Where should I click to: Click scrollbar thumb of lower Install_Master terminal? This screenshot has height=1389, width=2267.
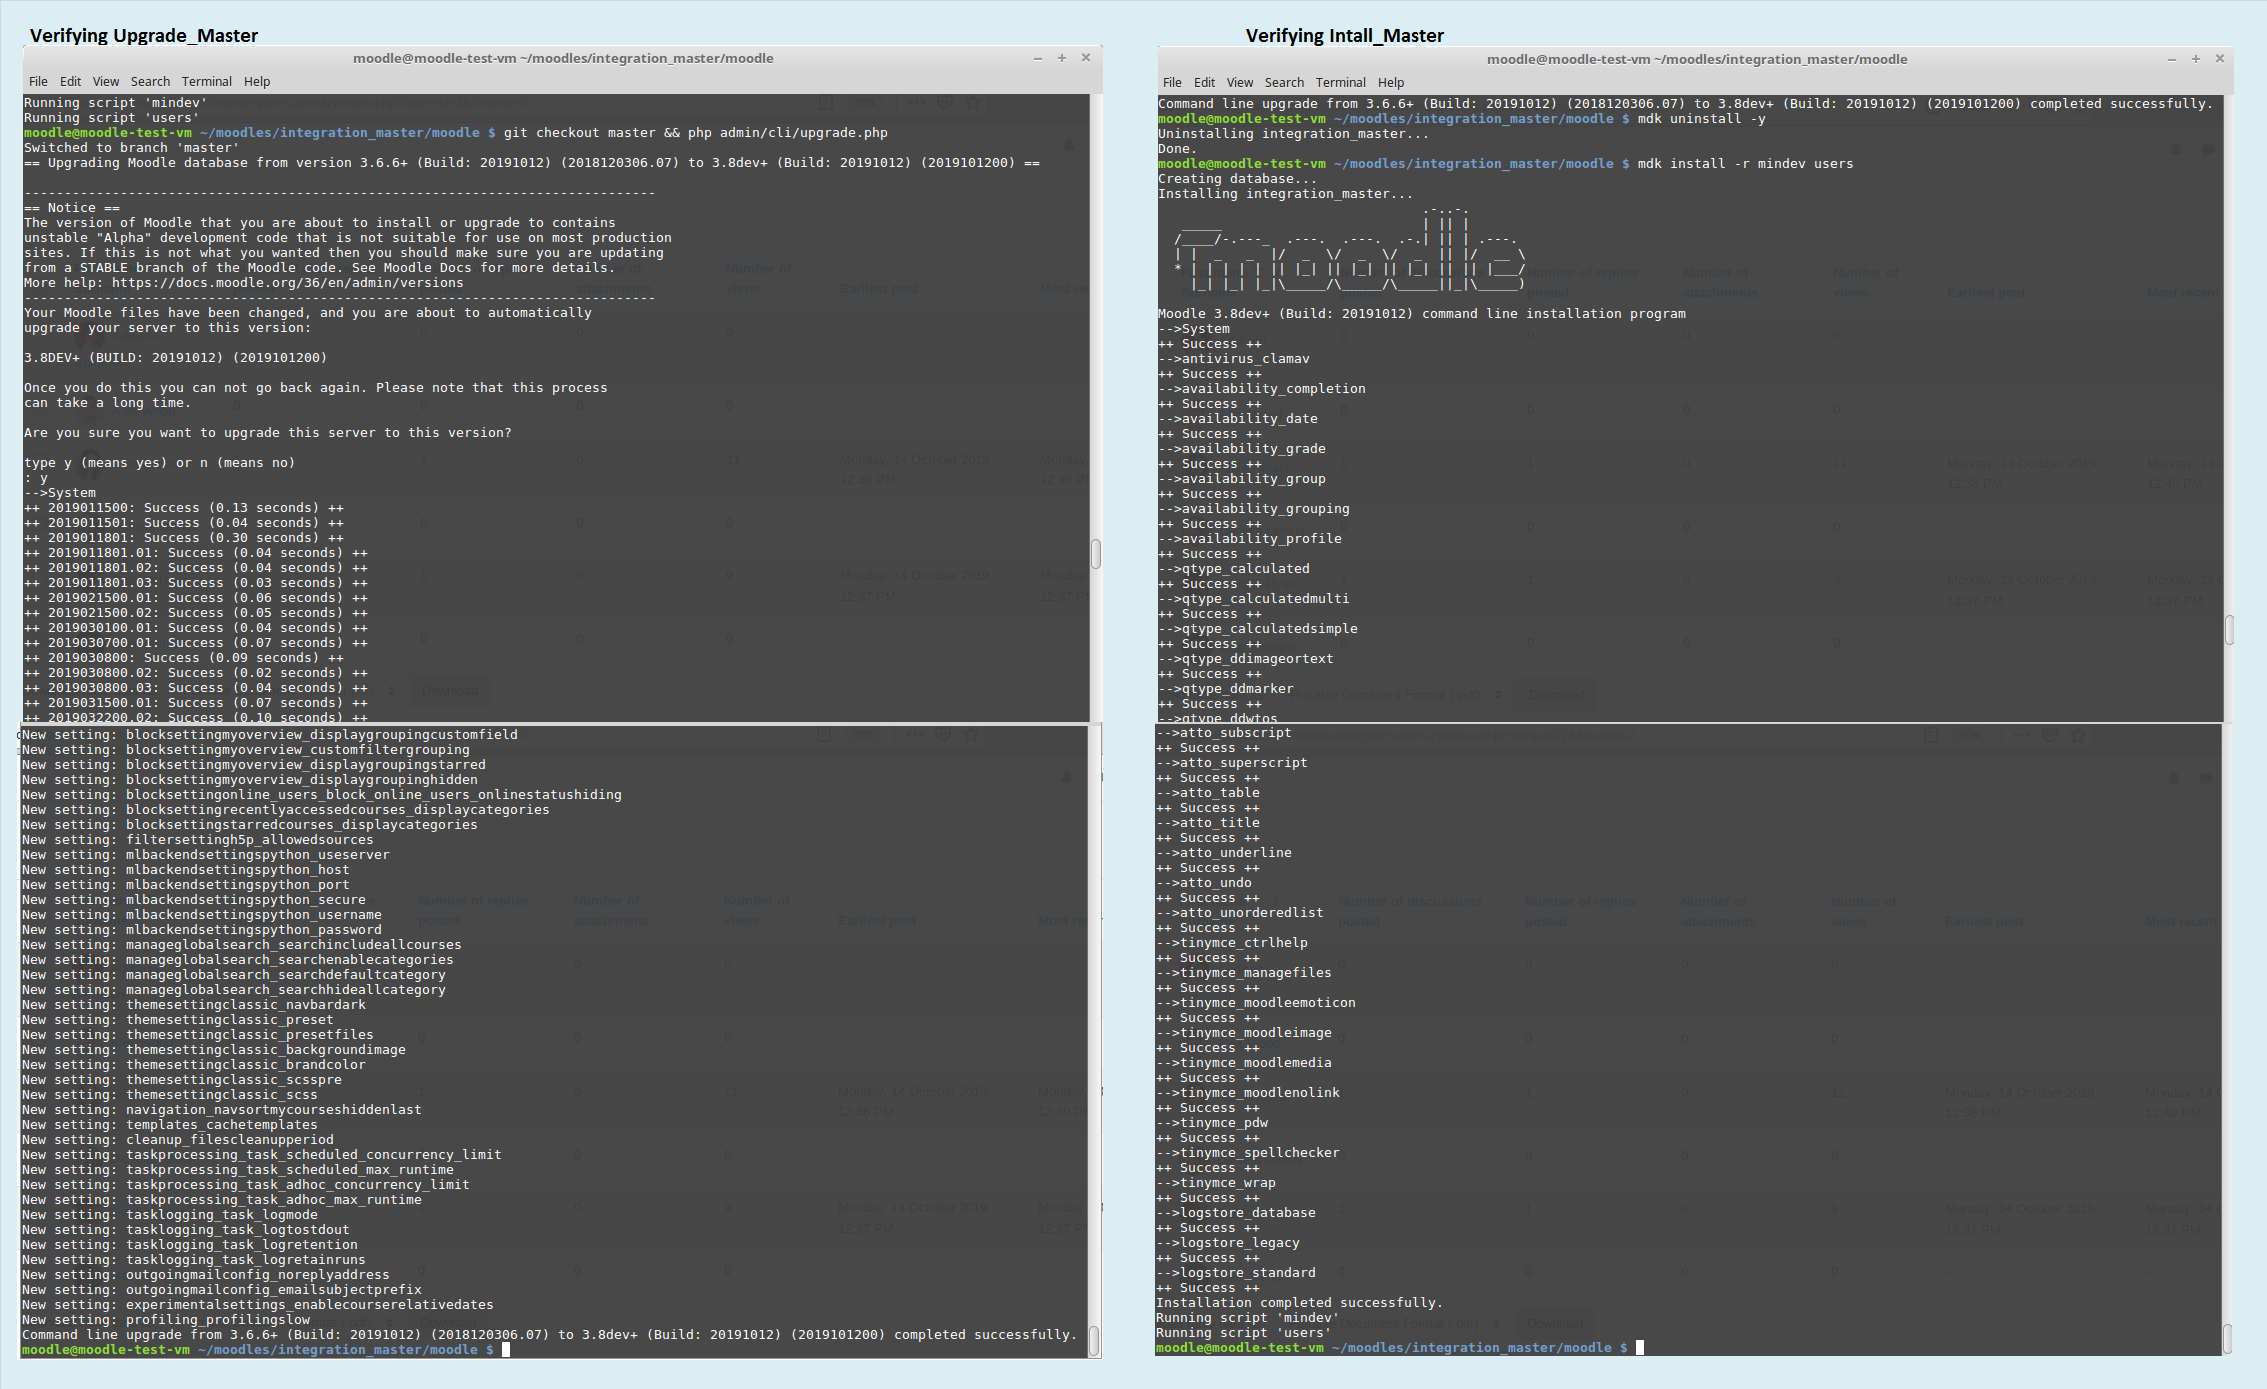click(2228, 1338)
